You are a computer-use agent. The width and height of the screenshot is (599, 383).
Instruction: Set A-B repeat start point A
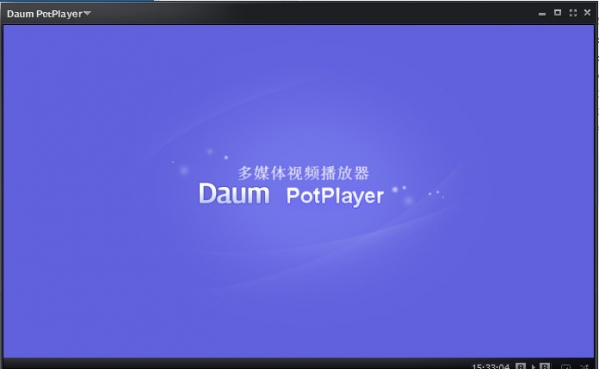click(521, 366)
